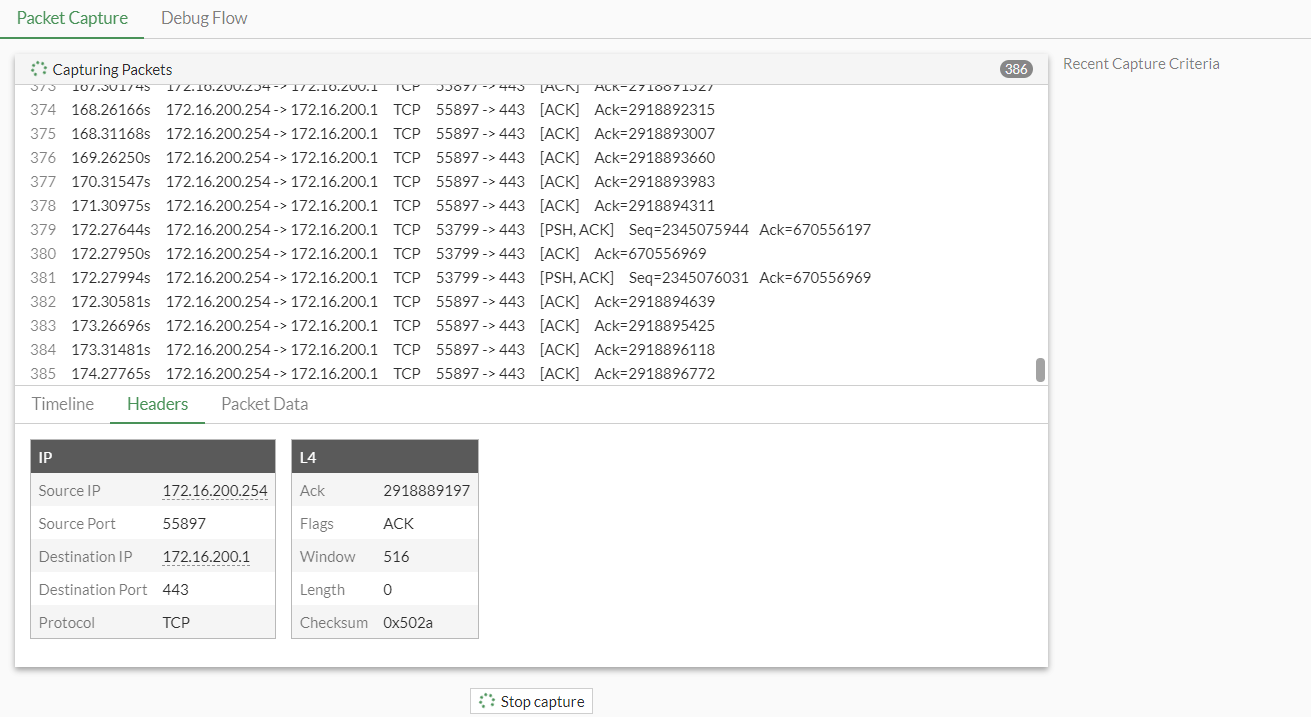Click Destination IP 172.16.200.1 link
The height and width of the screenshot is (717, 1311).
206,556
